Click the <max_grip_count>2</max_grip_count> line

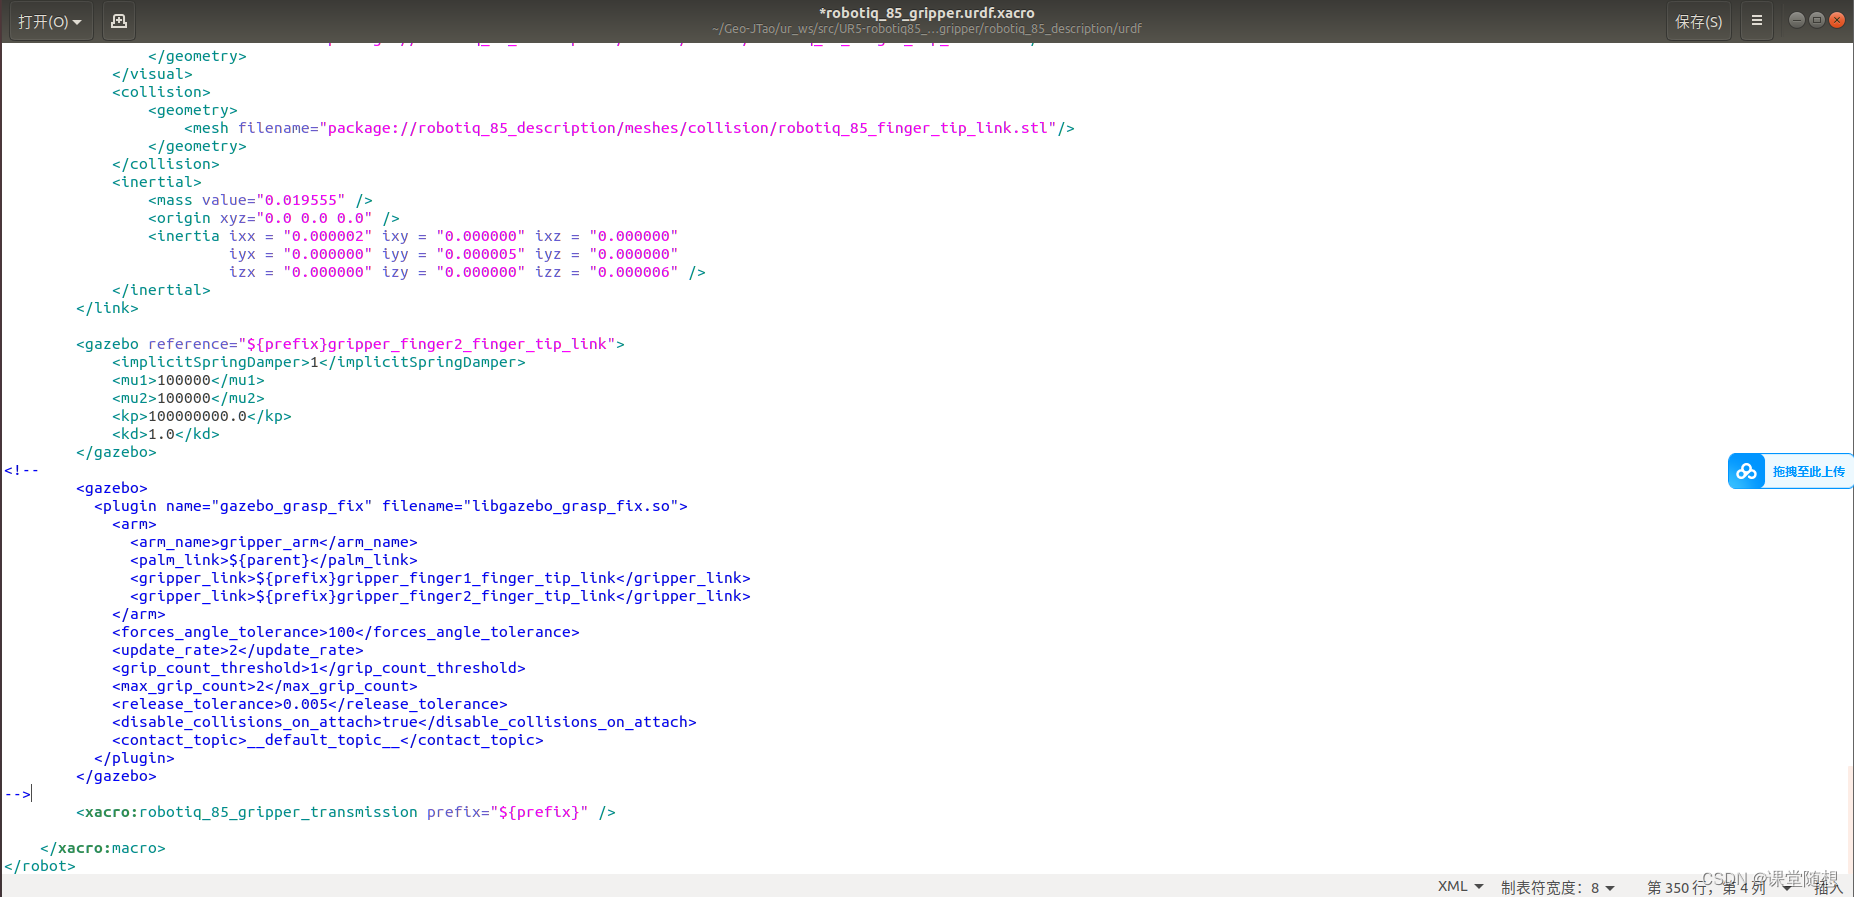(x=265, y=686)
